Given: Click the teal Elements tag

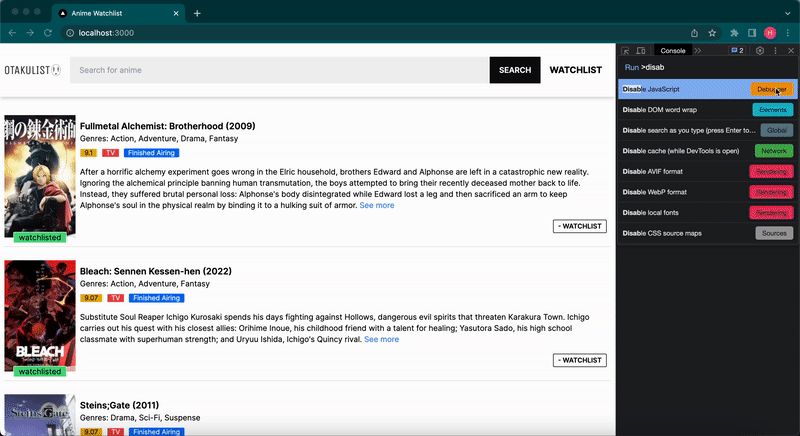Looking at the screenshot, I should (x=772, y=110).
